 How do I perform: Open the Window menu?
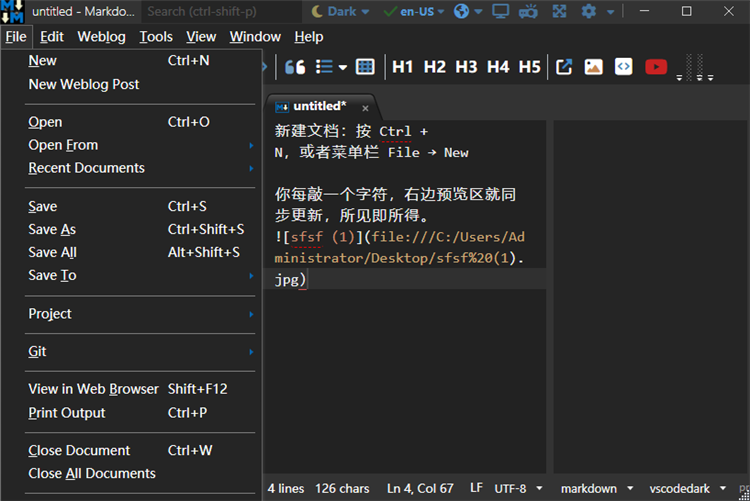coord(255,37)
